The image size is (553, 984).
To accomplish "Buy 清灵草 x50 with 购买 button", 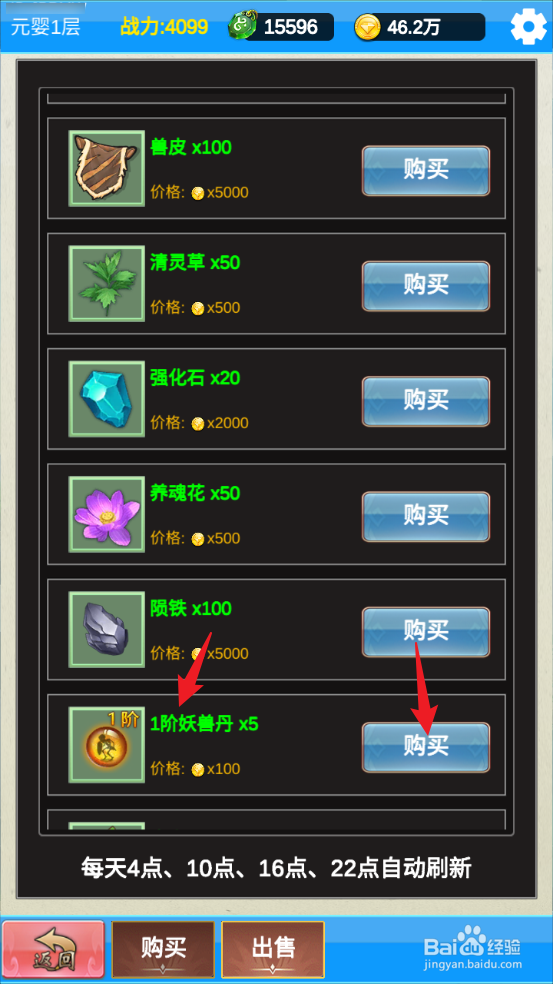I will (426, 286).
